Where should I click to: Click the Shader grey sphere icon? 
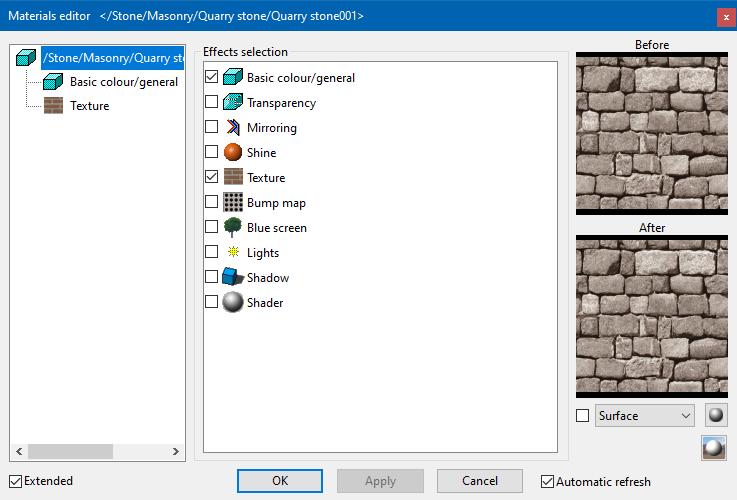tap(233, 303)
